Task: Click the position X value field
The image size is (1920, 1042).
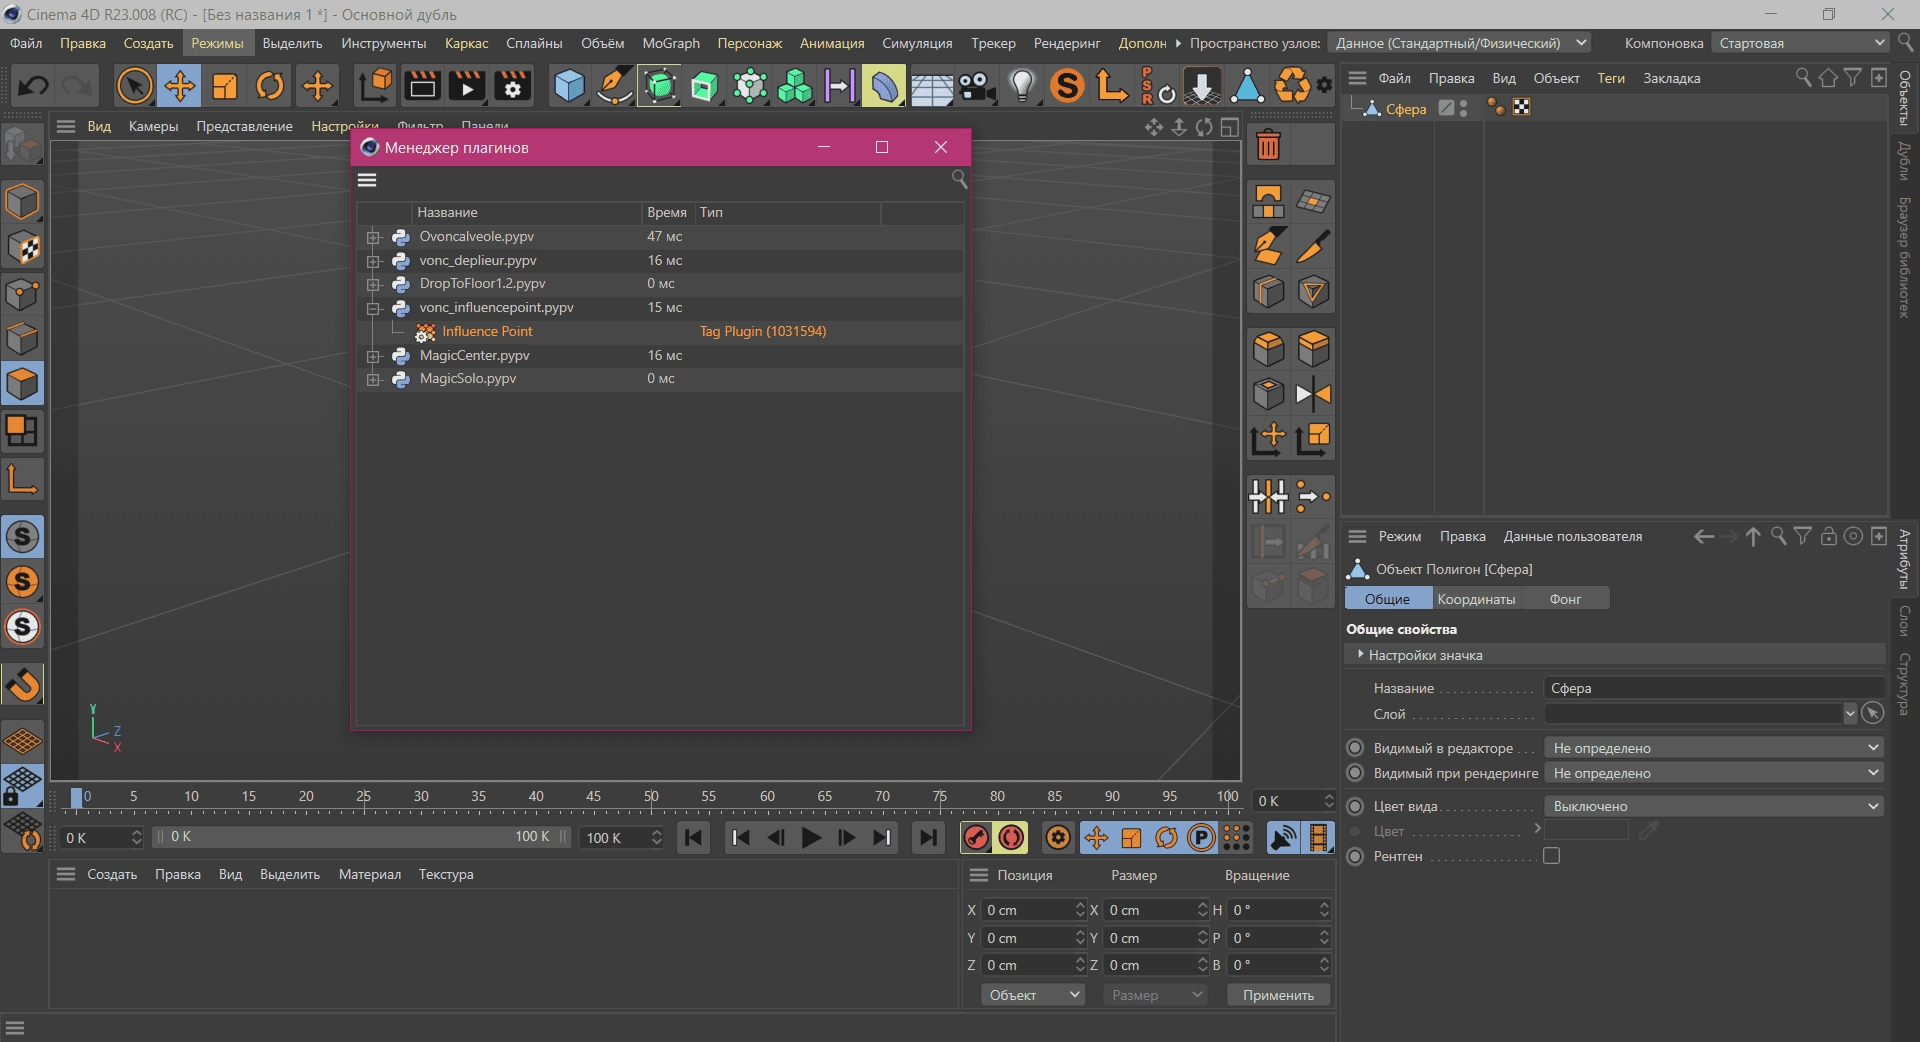Action: coord(1028,910)
